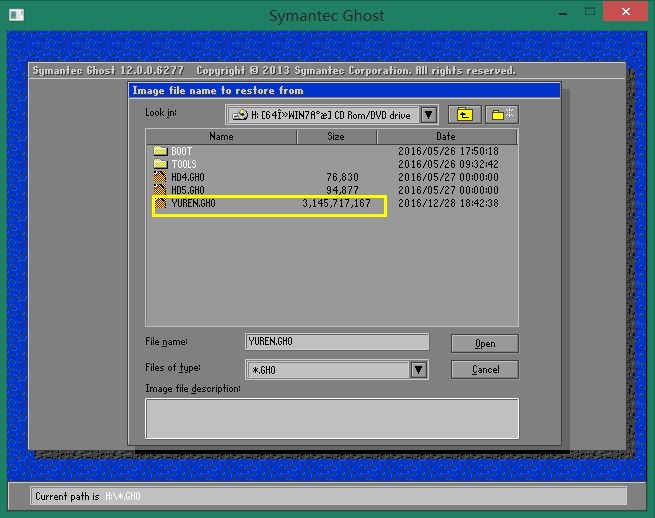The width and height of the screenshot is (655, 518).
Task: Click the CD drive icon in Look in
Action: coord(240,115)
